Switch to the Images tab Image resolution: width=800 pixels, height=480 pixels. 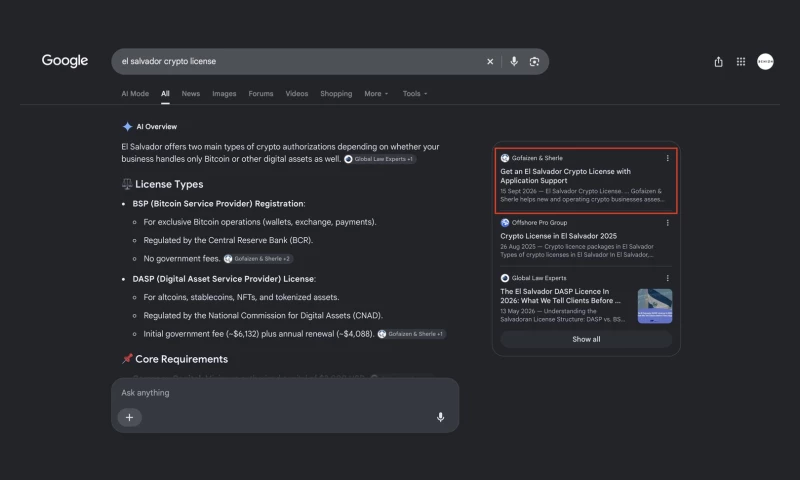point(224,94)
